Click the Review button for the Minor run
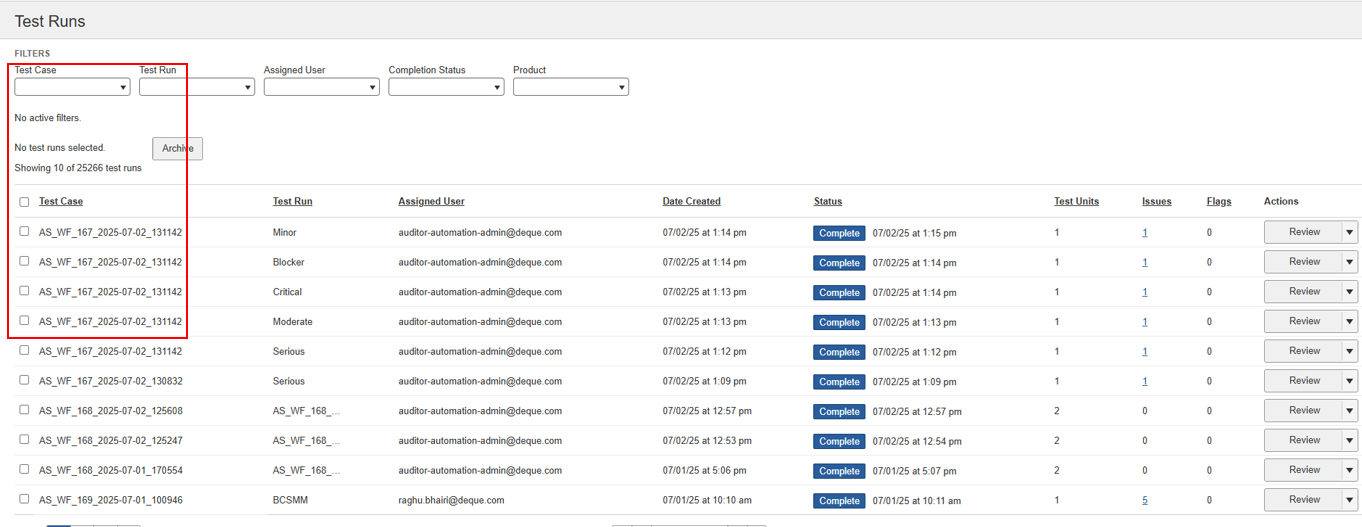Screen dimensions: 1362x527 pos(1303,232)
